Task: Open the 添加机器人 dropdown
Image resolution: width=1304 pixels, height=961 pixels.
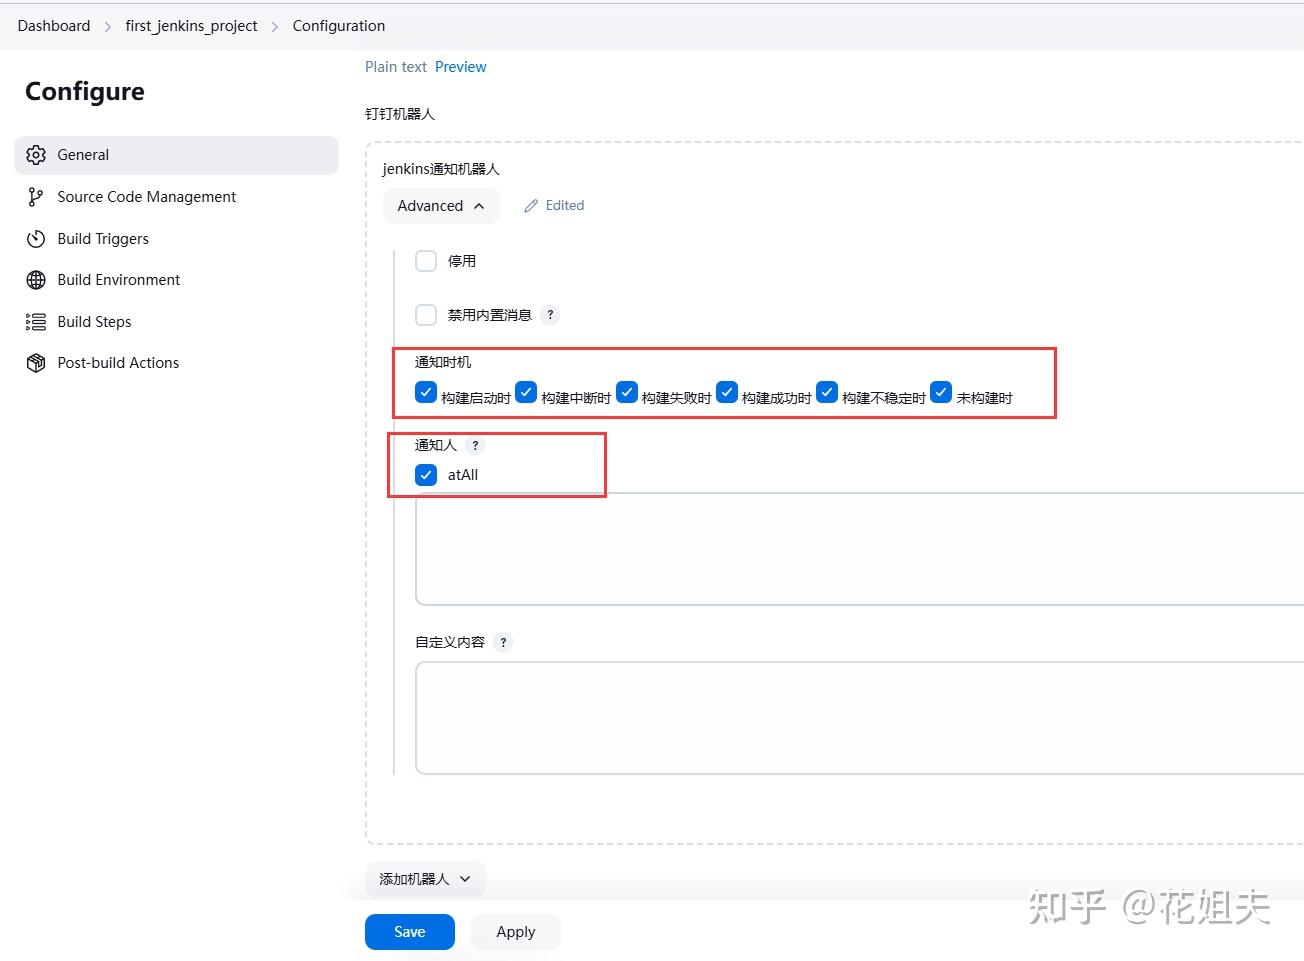Action: point(425,879)
